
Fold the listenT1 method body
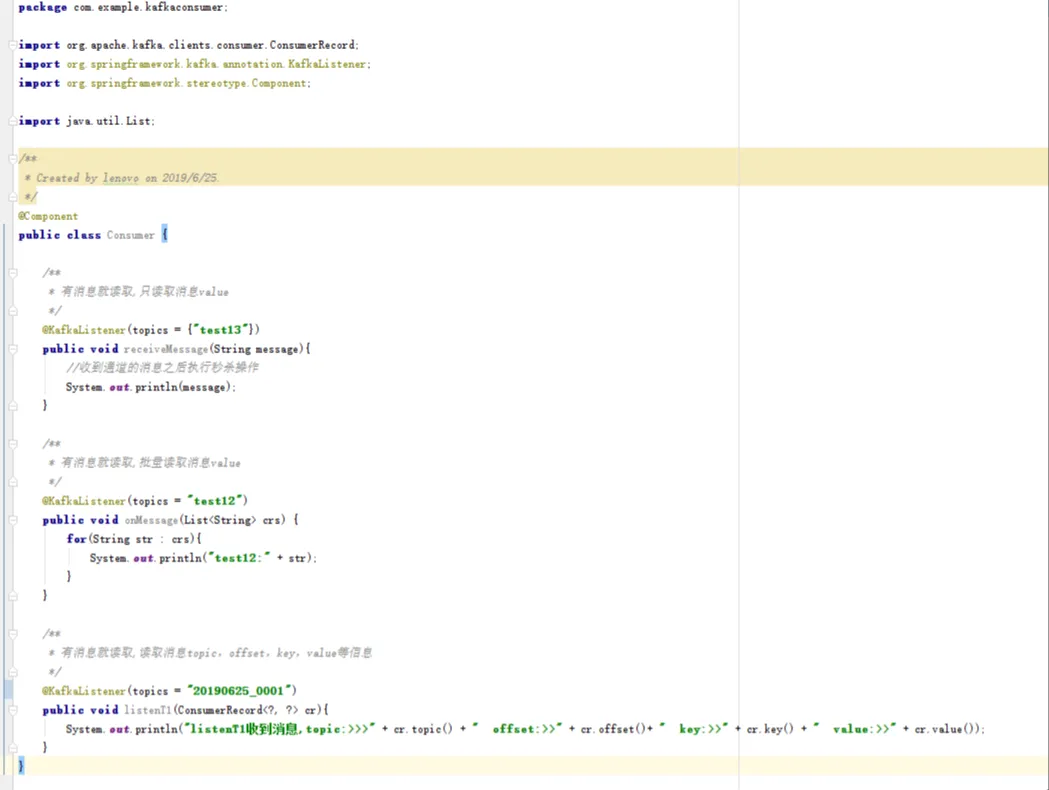13,710
